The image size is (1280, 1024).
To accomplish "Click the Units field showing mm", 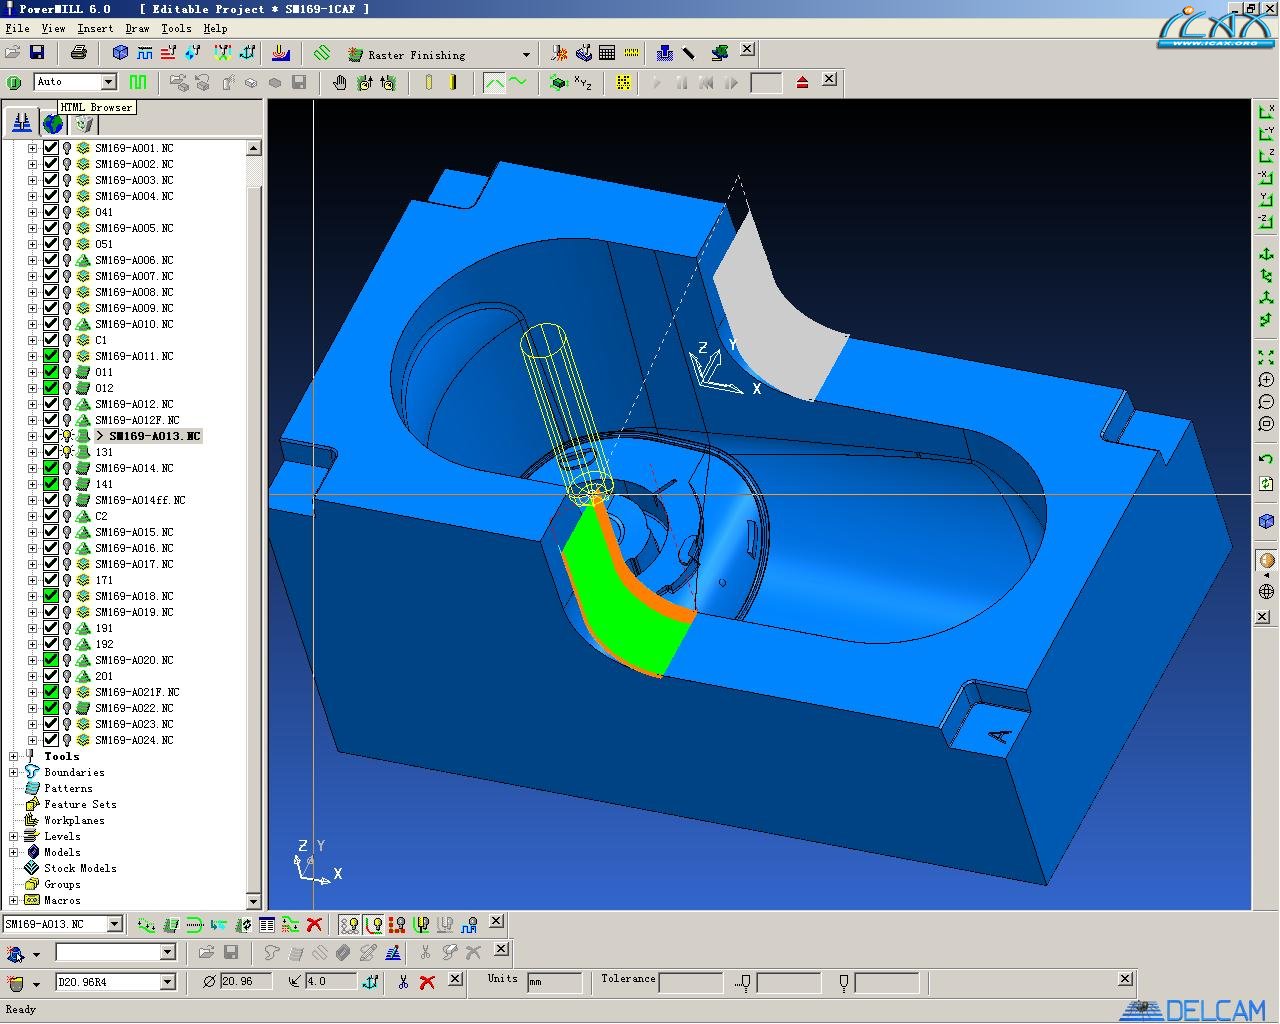I will coord(554,982).
